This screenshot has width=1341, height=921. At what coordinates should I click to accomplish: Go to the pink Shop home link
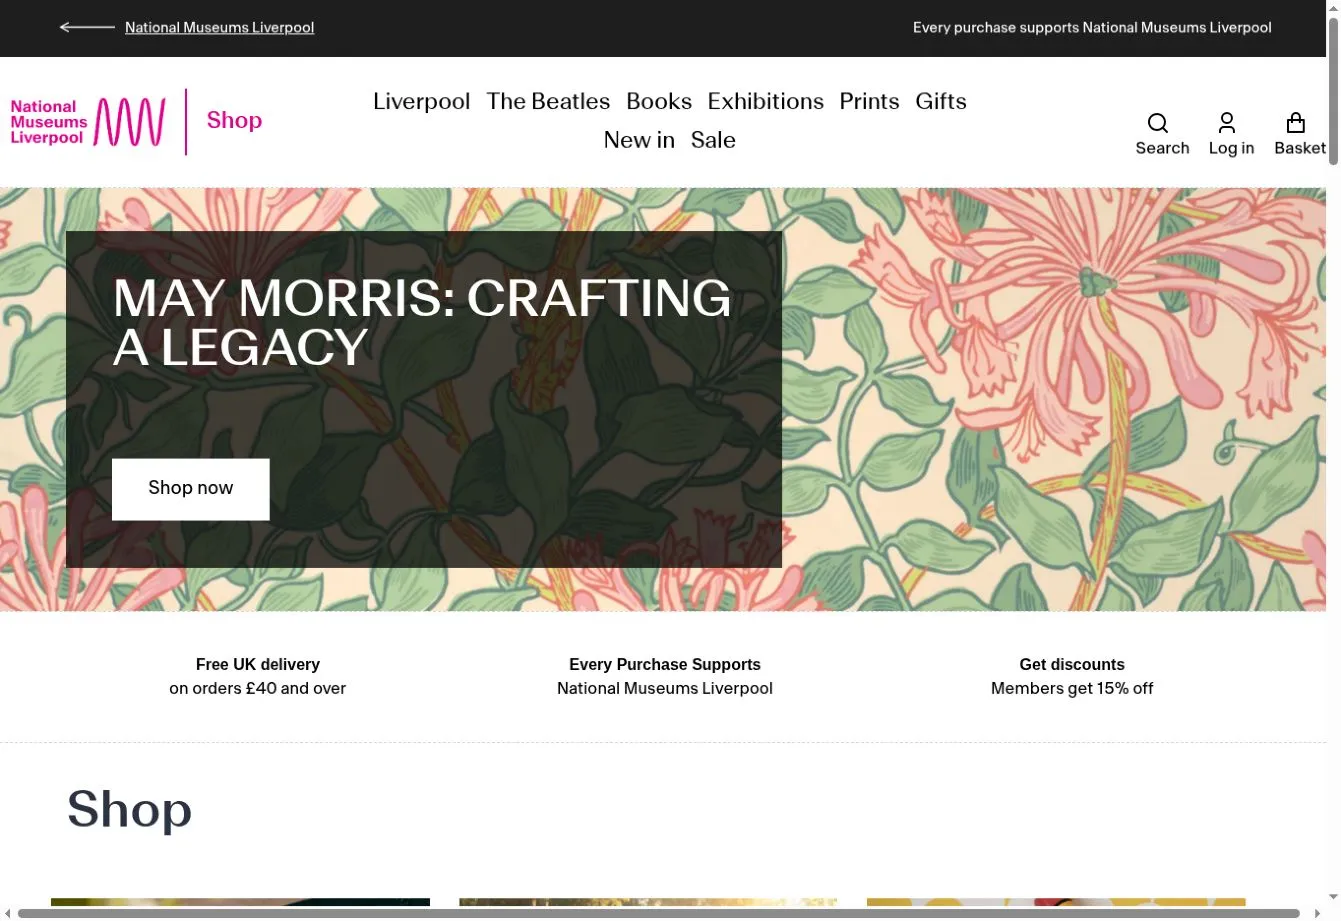point(234,120)
